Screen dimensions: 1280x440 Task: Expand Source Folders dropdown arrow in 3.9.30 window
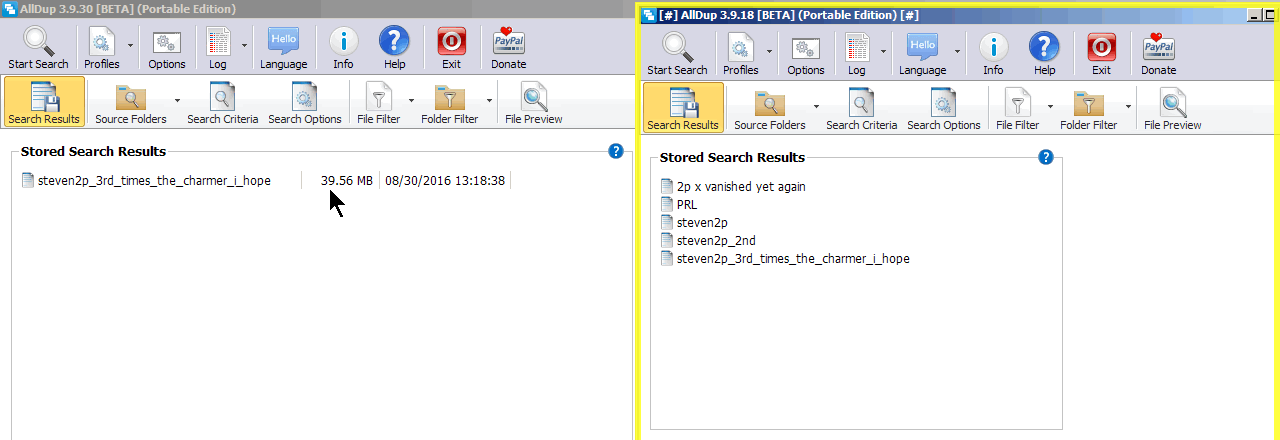[x=177, y=100]
